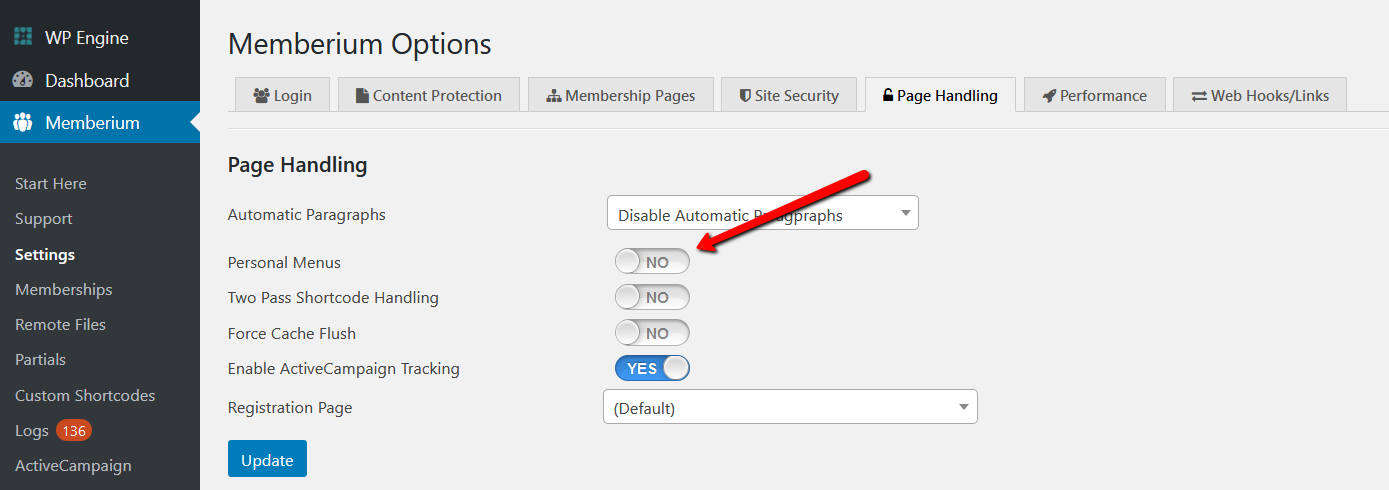Click the file icon on Content Protection tab
Viewport: 1389px width, 490px height.
tap(362, 96)
